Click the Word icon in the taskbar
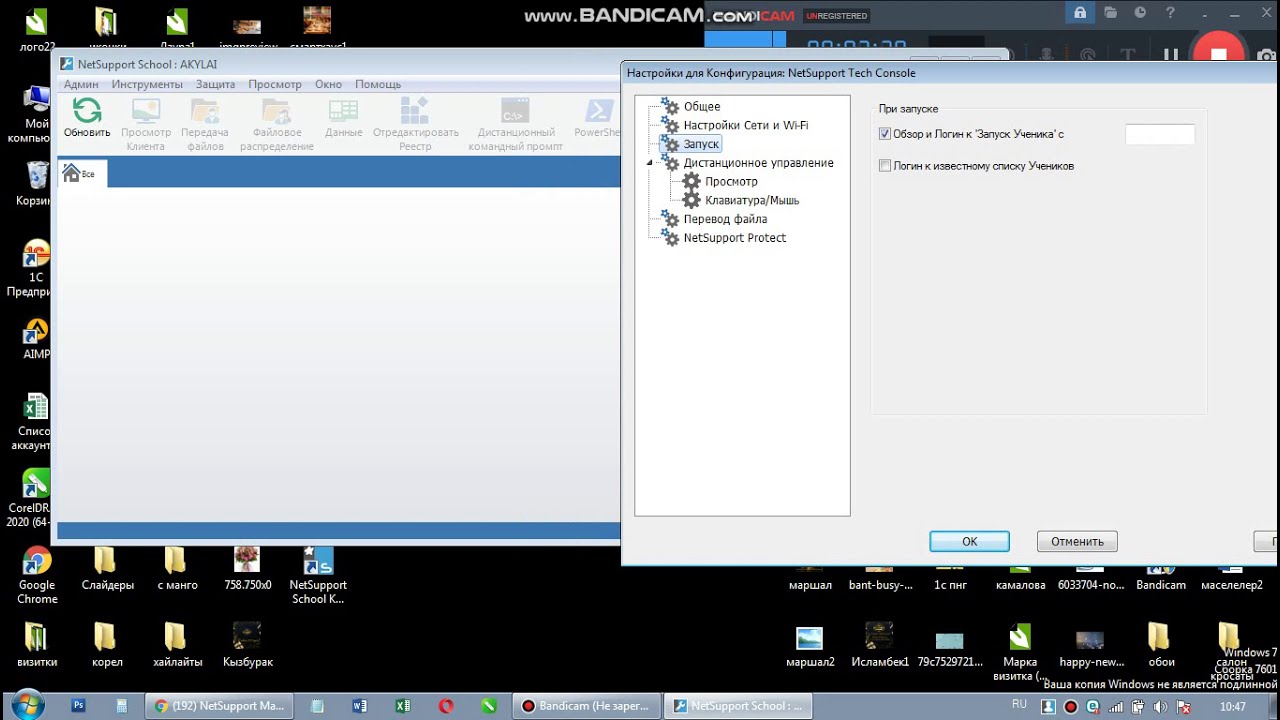 [360, 706]
